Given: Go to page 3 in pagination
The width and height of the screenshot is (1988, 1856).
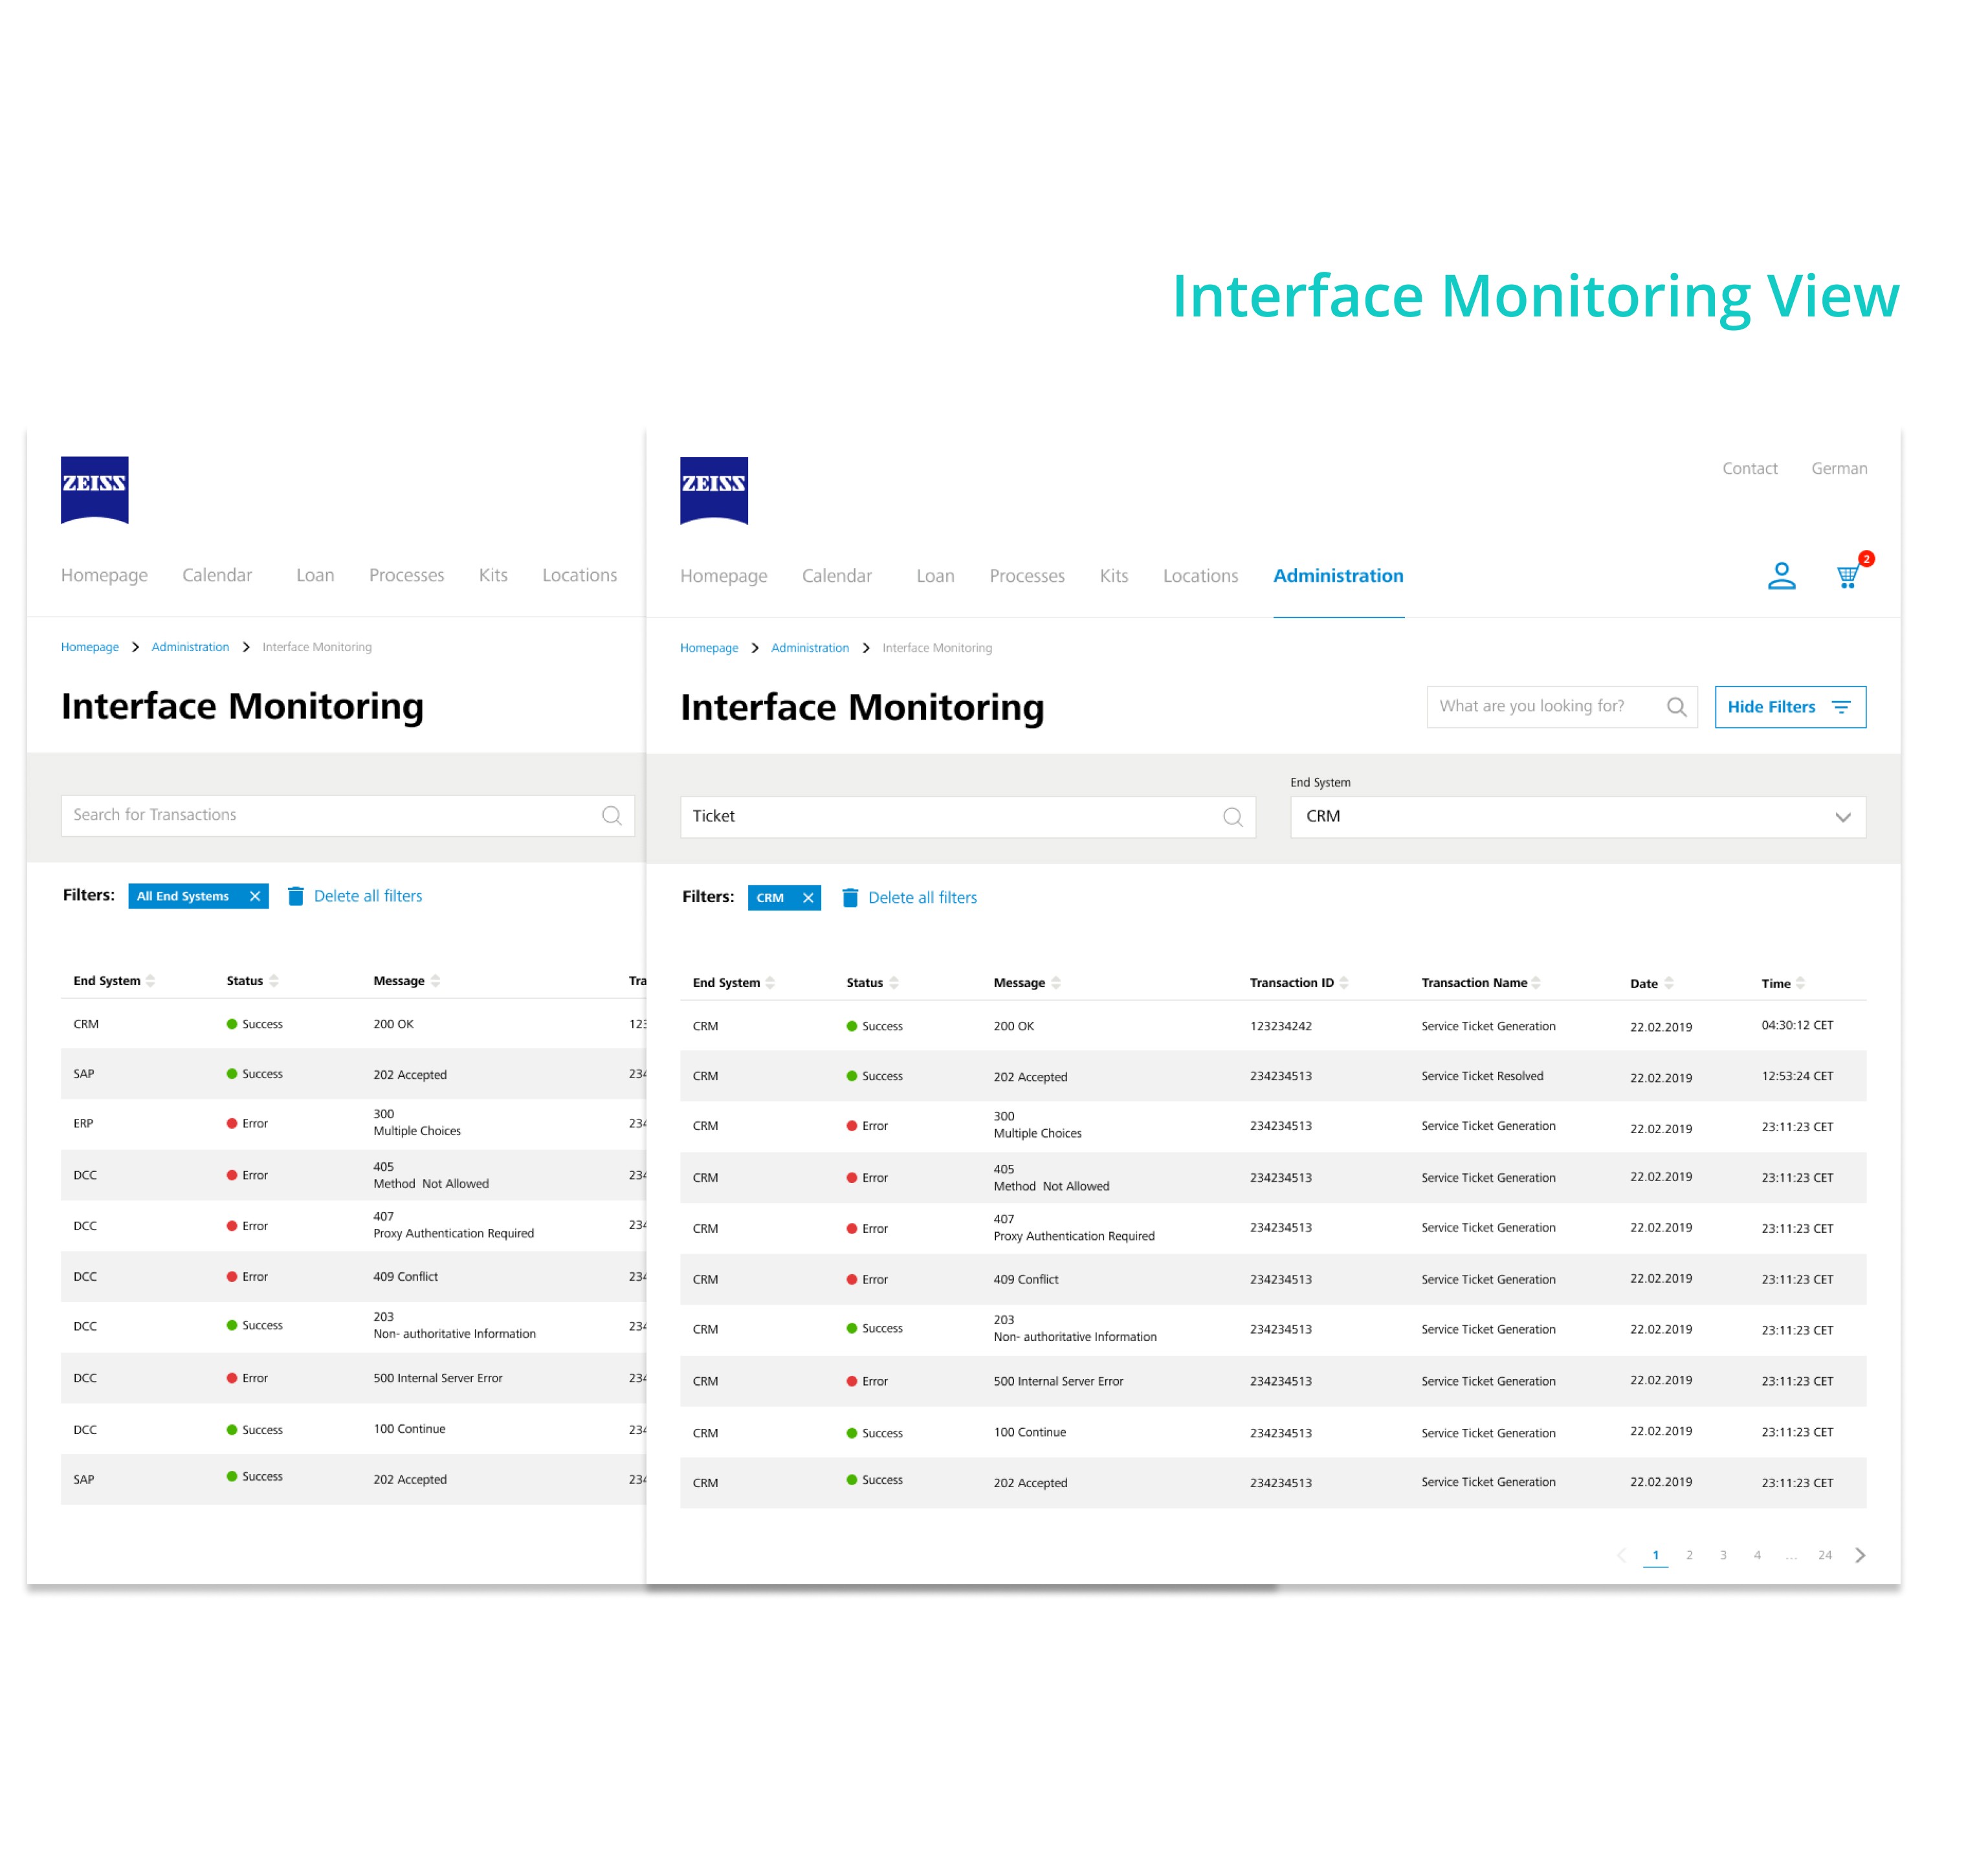Looking at the screenshot, I should [1722, 1555].
